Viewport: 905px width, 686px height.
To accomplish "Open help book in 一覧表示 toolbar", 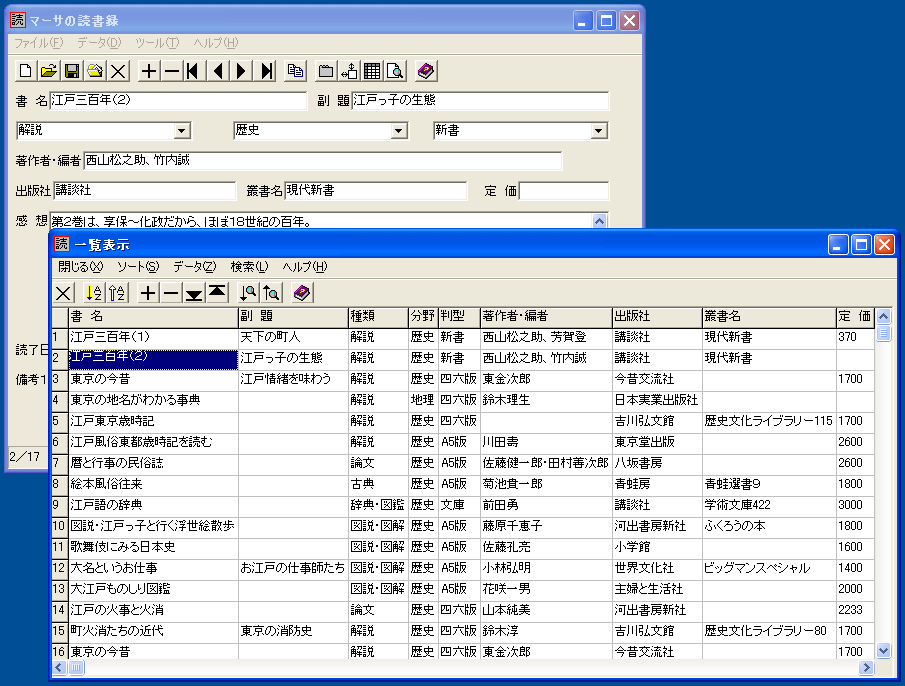I will [x=302, y=293].
